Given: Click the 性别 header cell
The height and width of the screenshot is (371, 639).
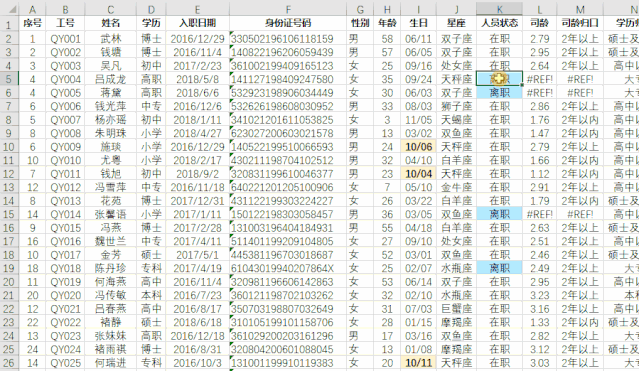Looking at the screenshot, I should click(x=360, y=23).
